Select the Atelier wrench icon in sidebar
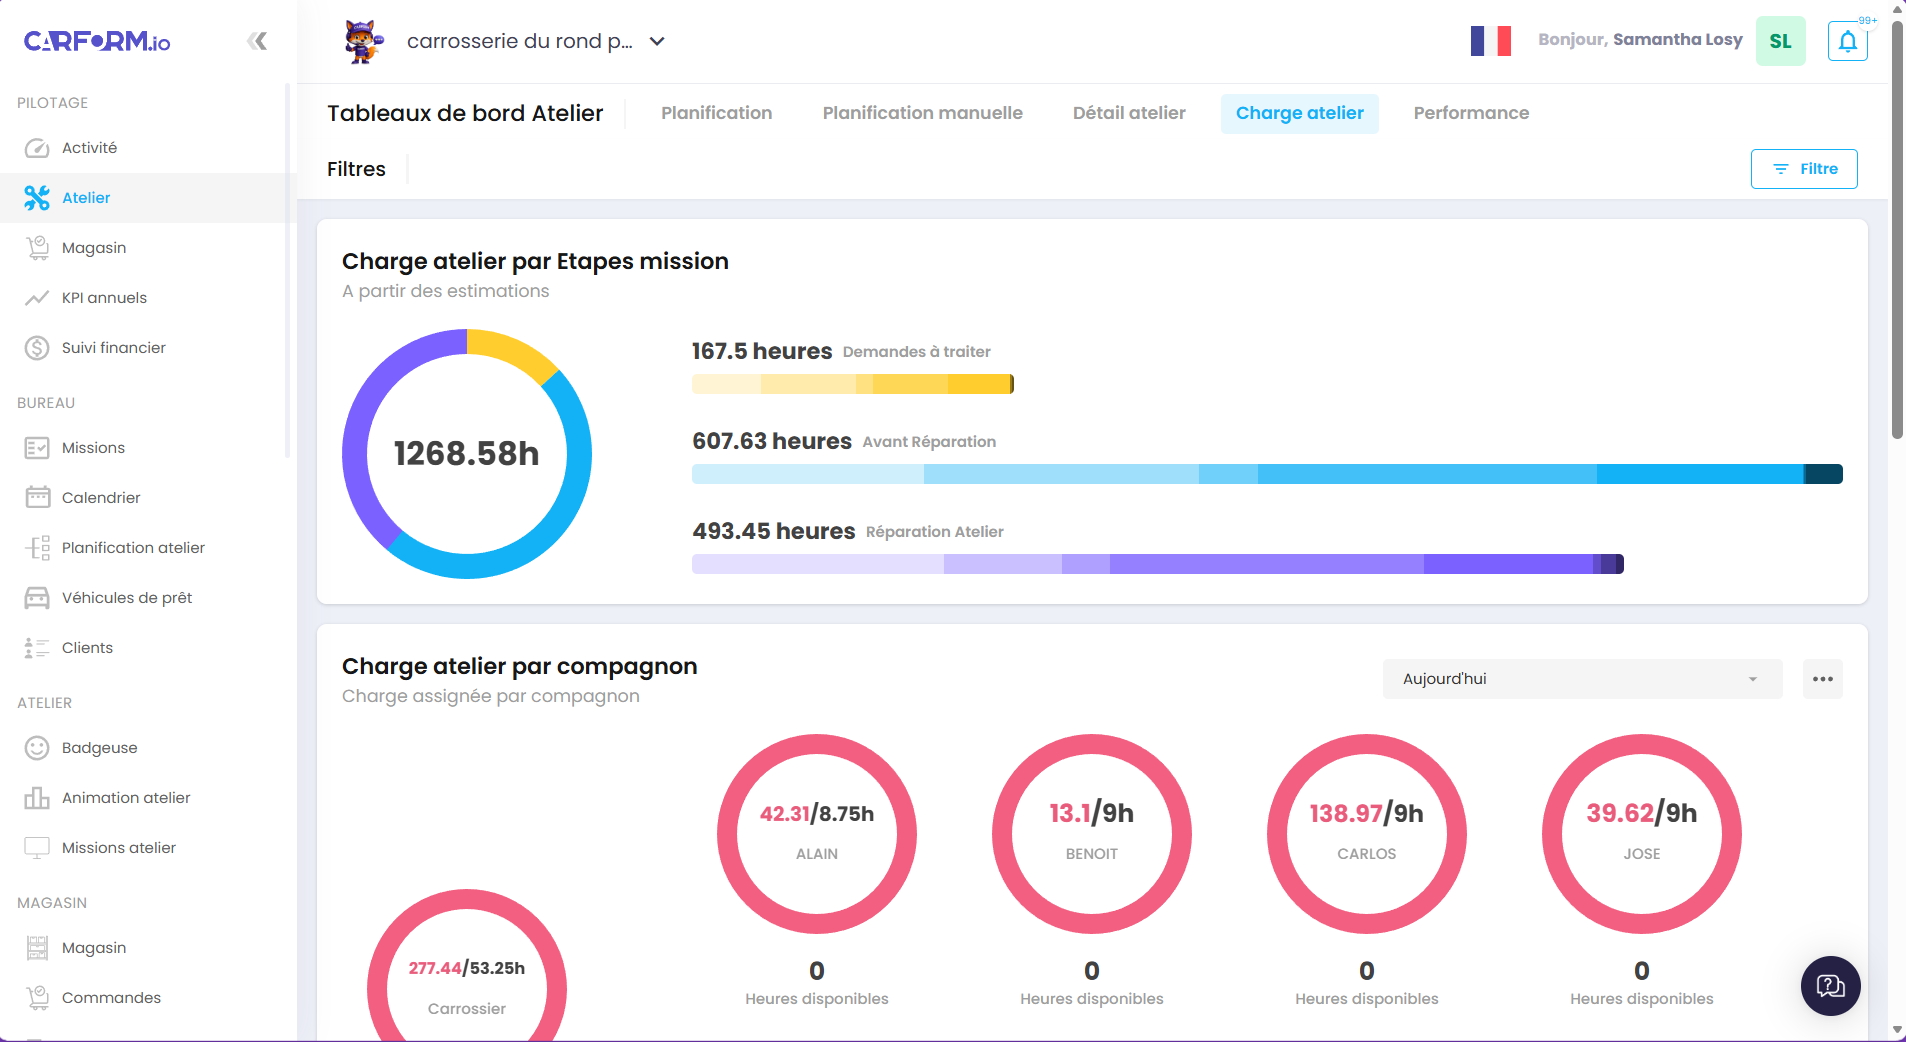The image size is (1906, 1042). point(37,198)
